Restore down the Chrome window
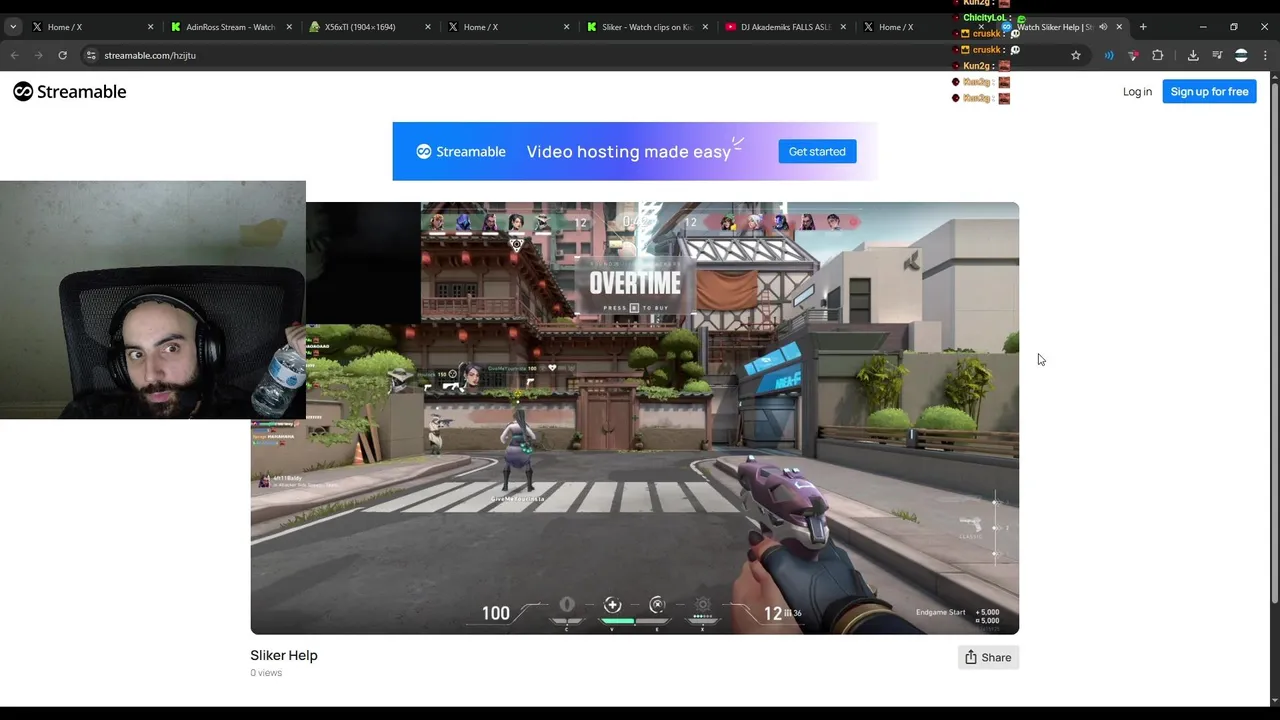The image size is (1280, 720). point(1234,27)
